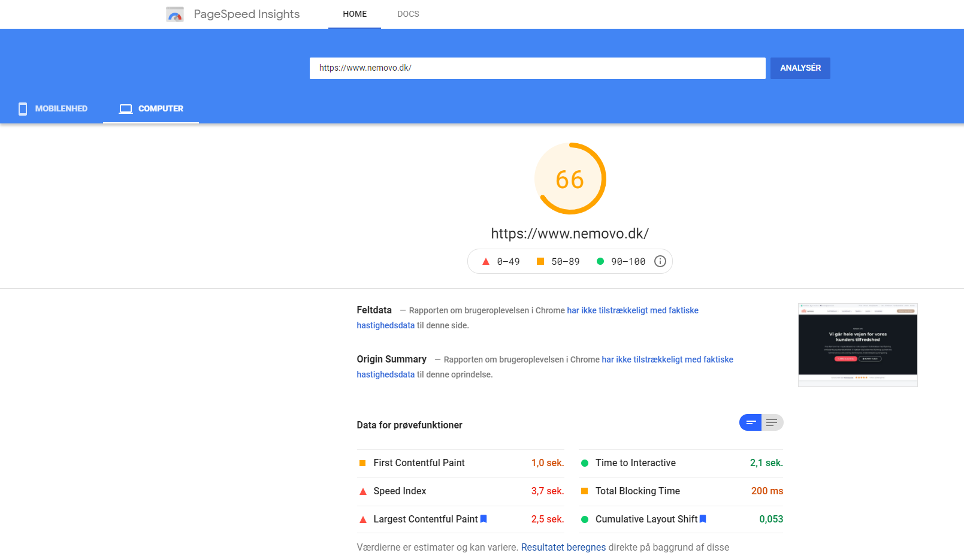Click the orange square 50–89 legend icon
The height and width of the screenshot is (554, 964).
point(540,261)
